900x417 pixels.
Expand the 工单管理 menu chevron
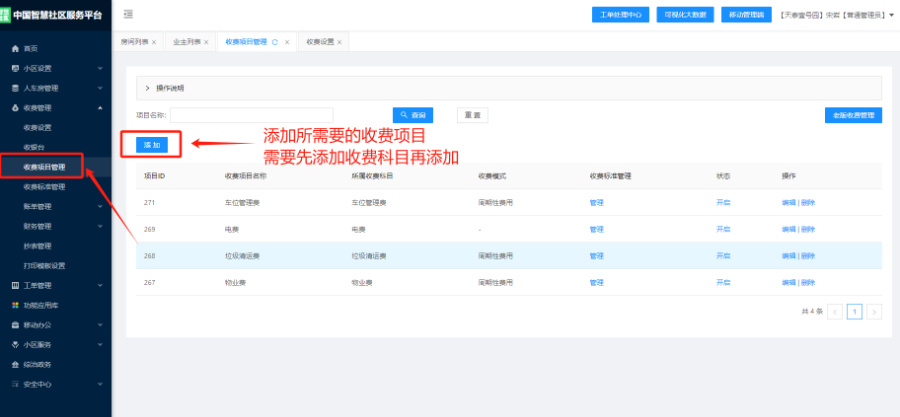100,286
